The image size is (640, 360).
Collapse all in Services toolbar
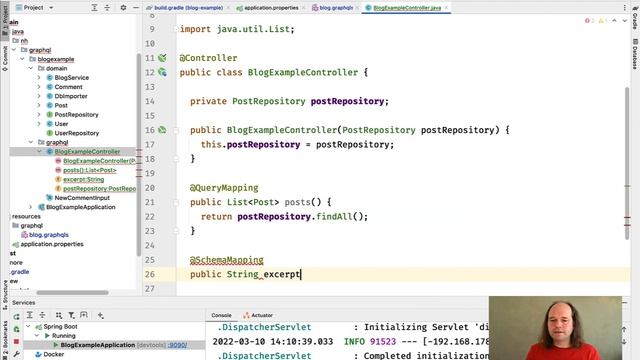(x=42, y=315)
